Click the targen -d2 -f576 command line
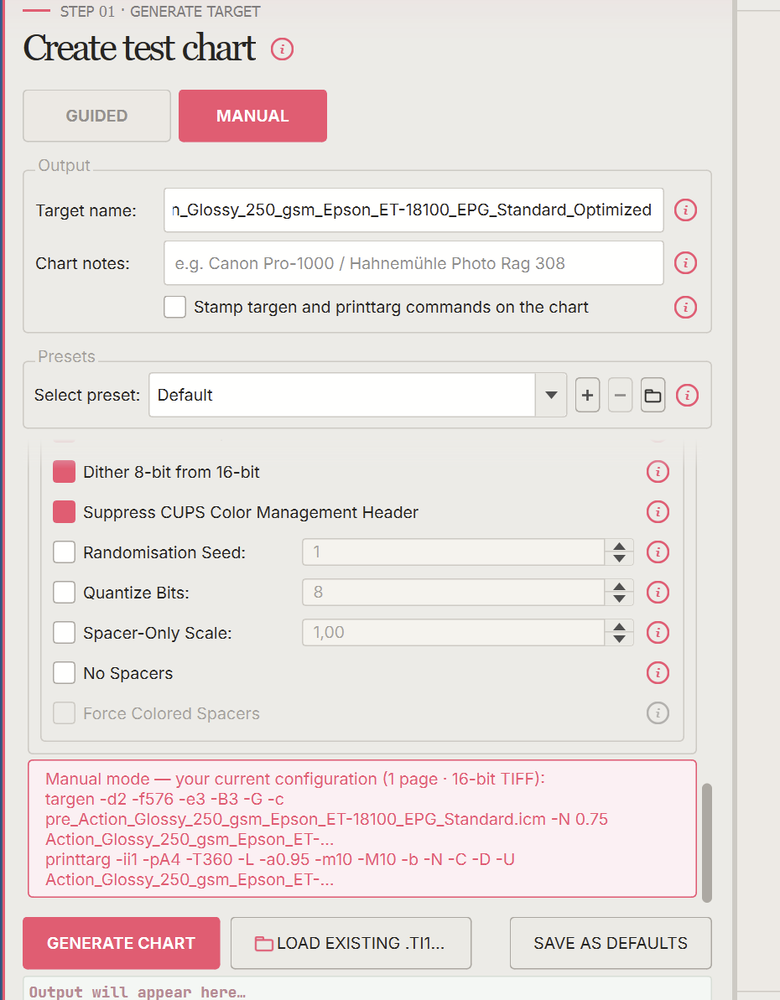 [x=165, y=799]
